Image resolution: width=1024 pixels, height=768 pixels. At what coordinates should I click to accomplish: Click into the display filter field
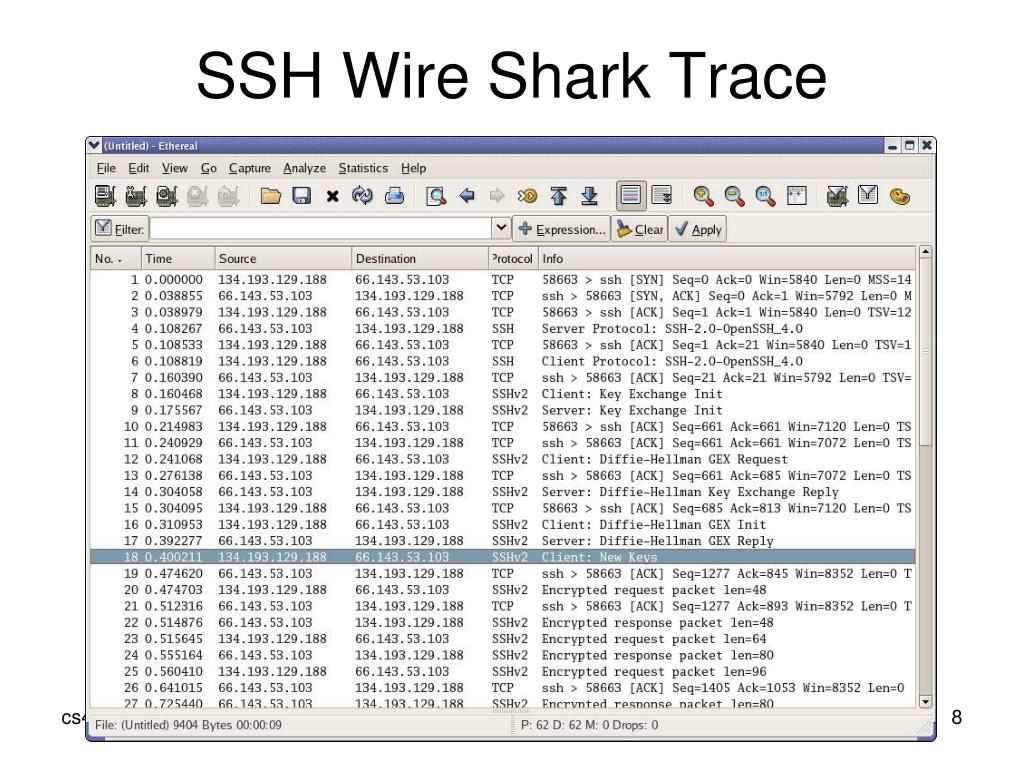(321, 229)
